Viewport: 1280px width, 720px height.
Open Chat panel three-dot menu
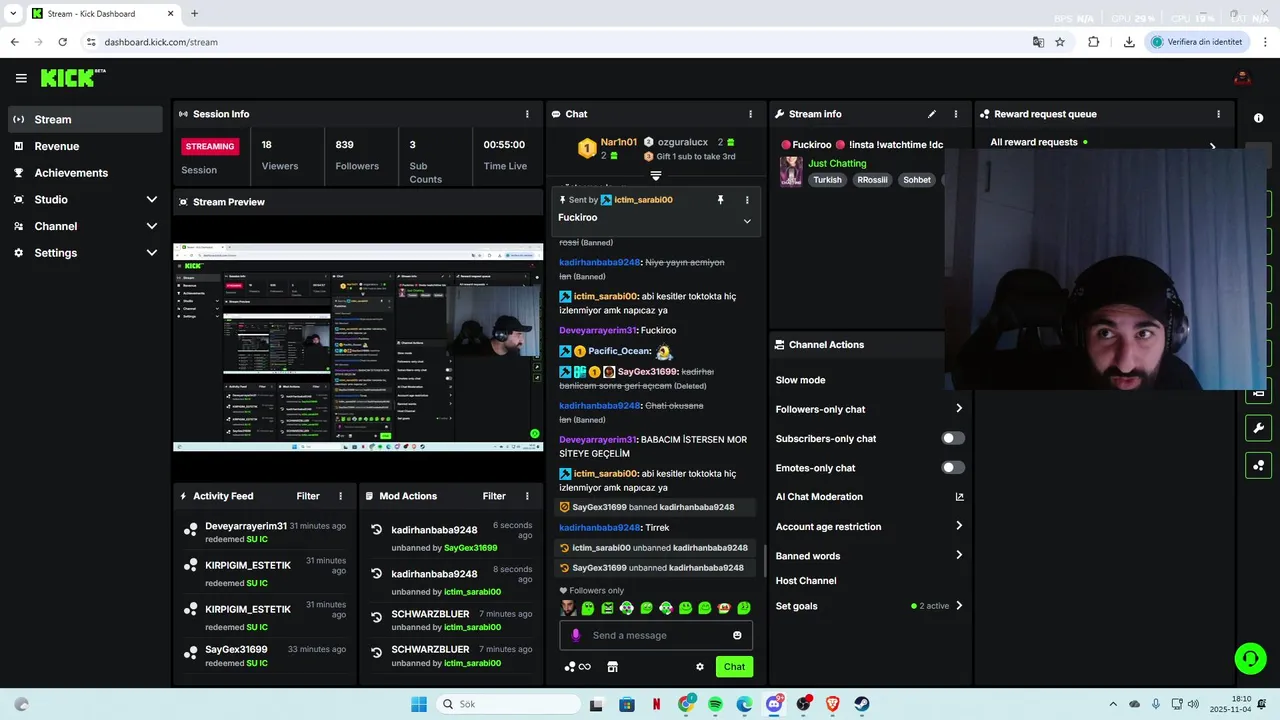click(750, 114)
